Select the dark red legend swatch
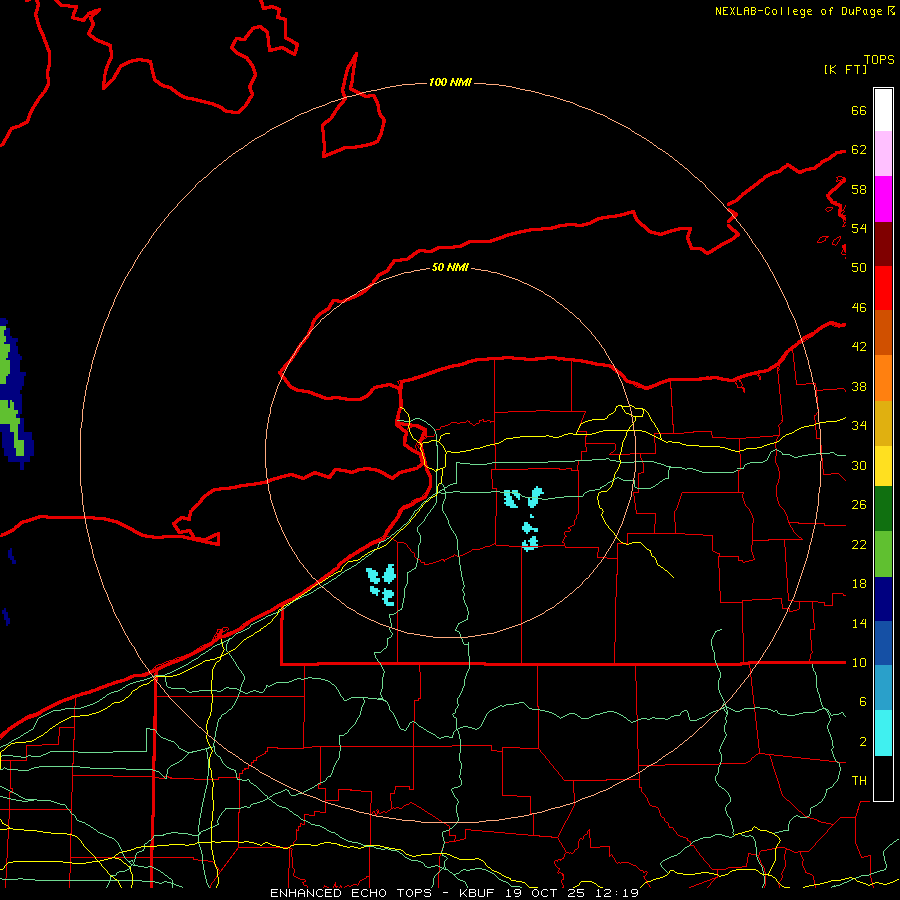 click(883, 244)
